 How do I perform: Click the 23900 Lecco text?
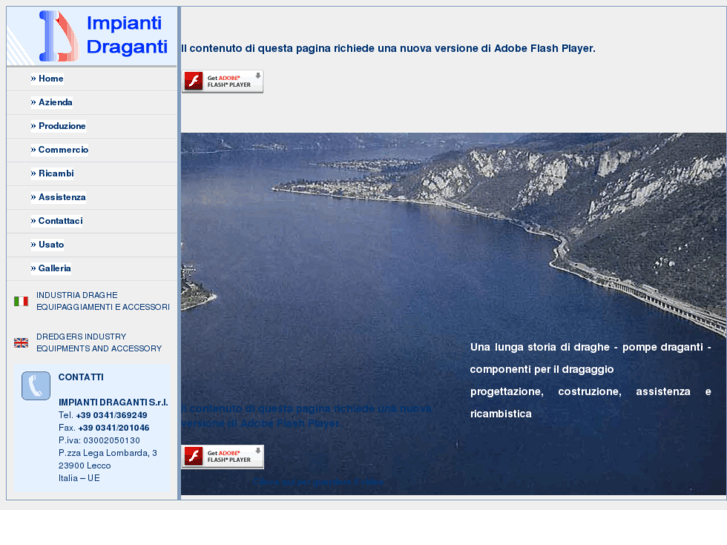pos(84,465)
